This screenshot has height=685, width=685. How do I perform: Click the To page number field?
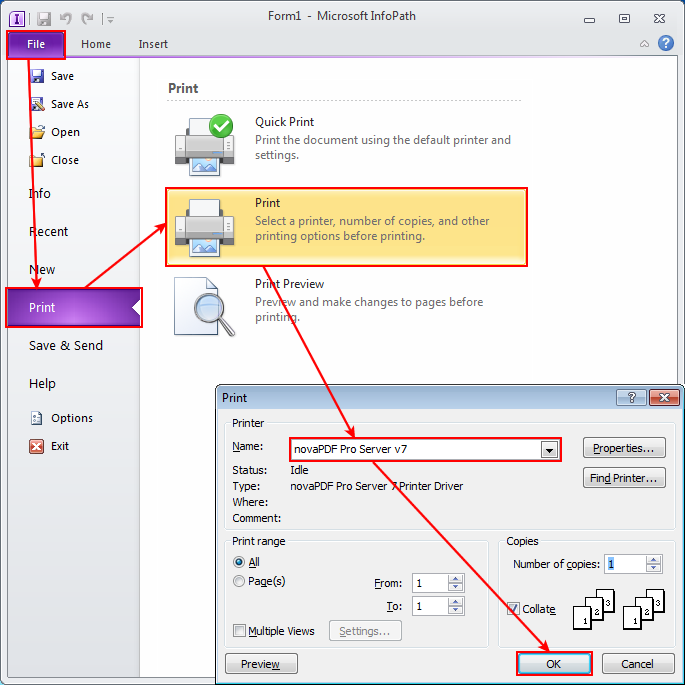point(430,606)
